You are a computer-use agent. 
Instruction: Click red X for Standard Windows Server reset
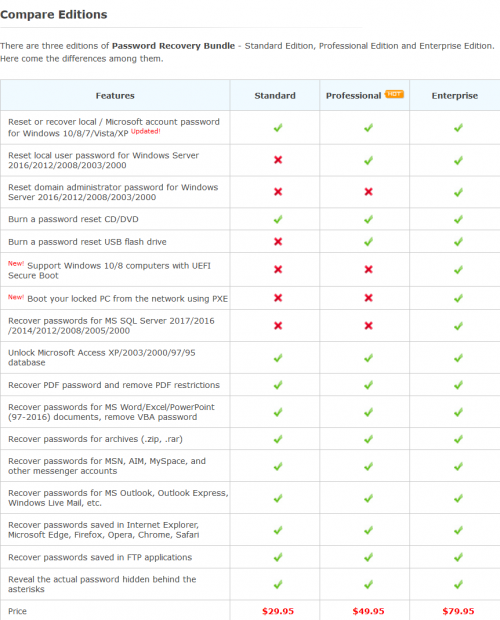[278, 160]
